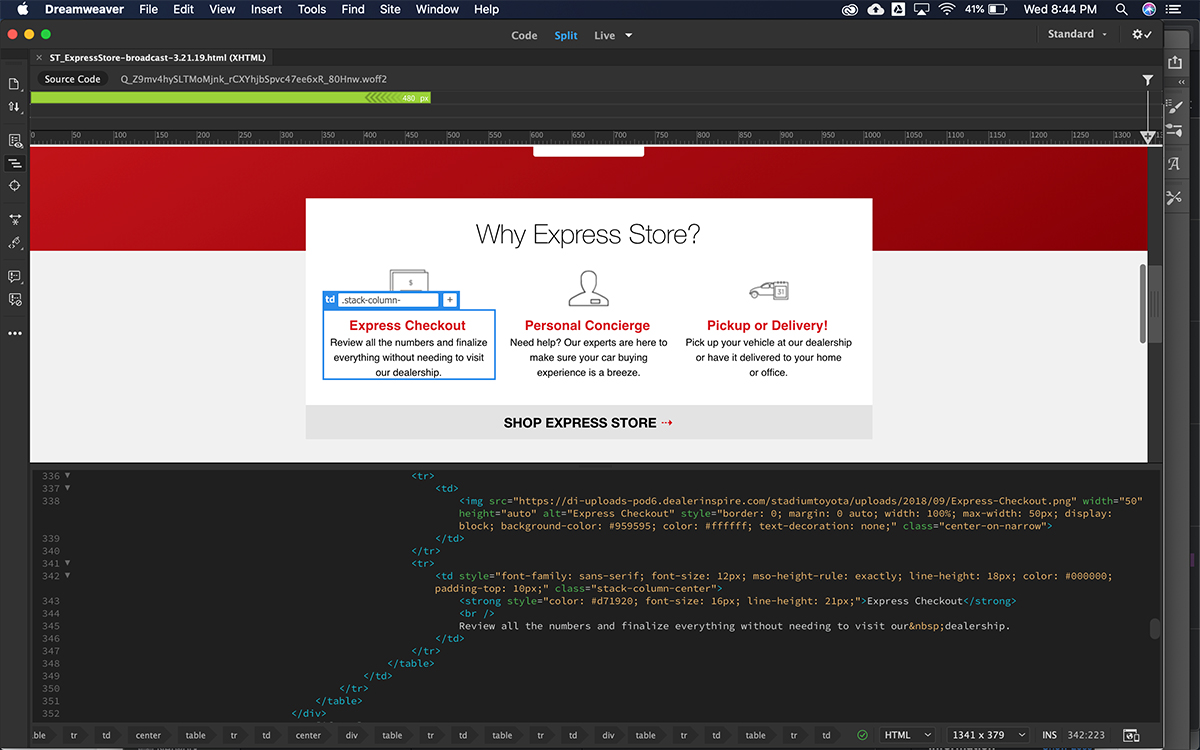Viewport: 1200px width, 750px height.
Task: Switch to Split view
Action: (x=566, y=35)
